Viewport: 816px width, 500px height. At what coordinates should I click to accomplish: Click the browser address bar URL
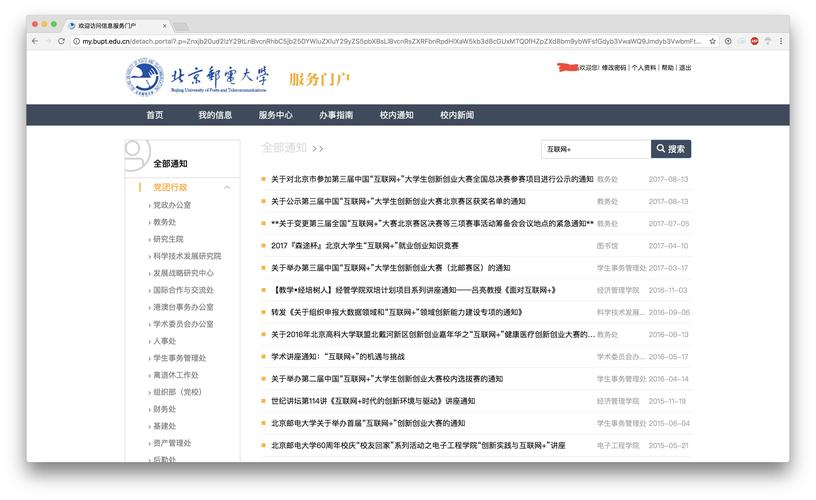[390, 41]
